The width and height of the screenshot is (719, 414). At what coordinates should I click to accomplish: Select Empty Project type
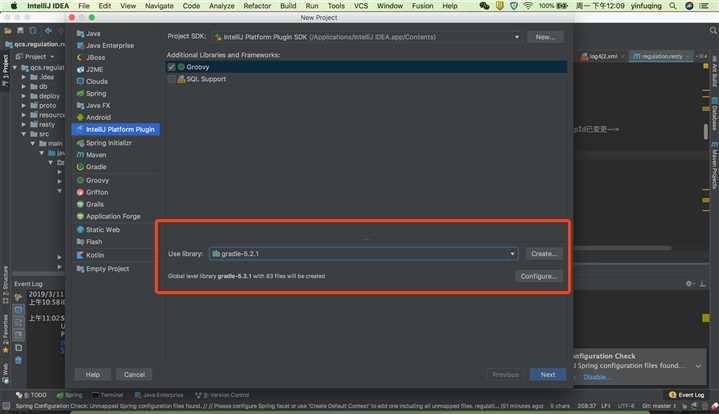click(x=107, y=269)
